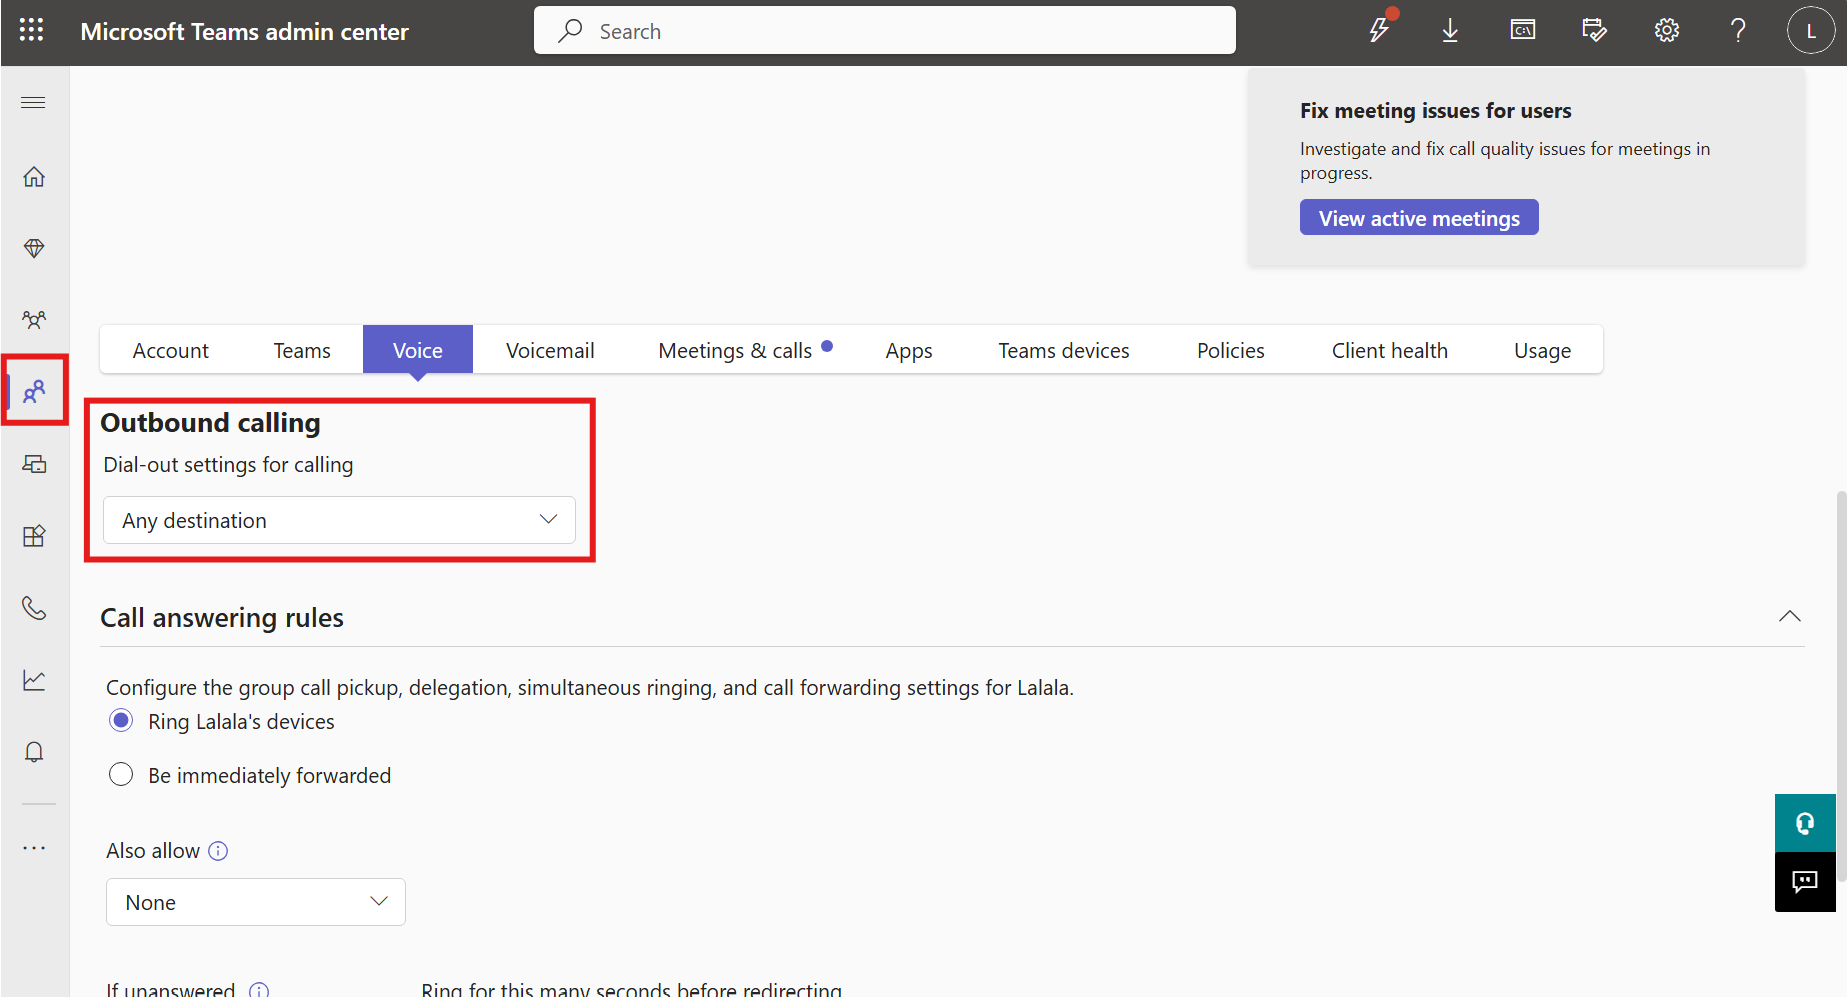
Task: Switch to the Teams devices tab
Action: pyautogui.click(x=1064, y=350)
